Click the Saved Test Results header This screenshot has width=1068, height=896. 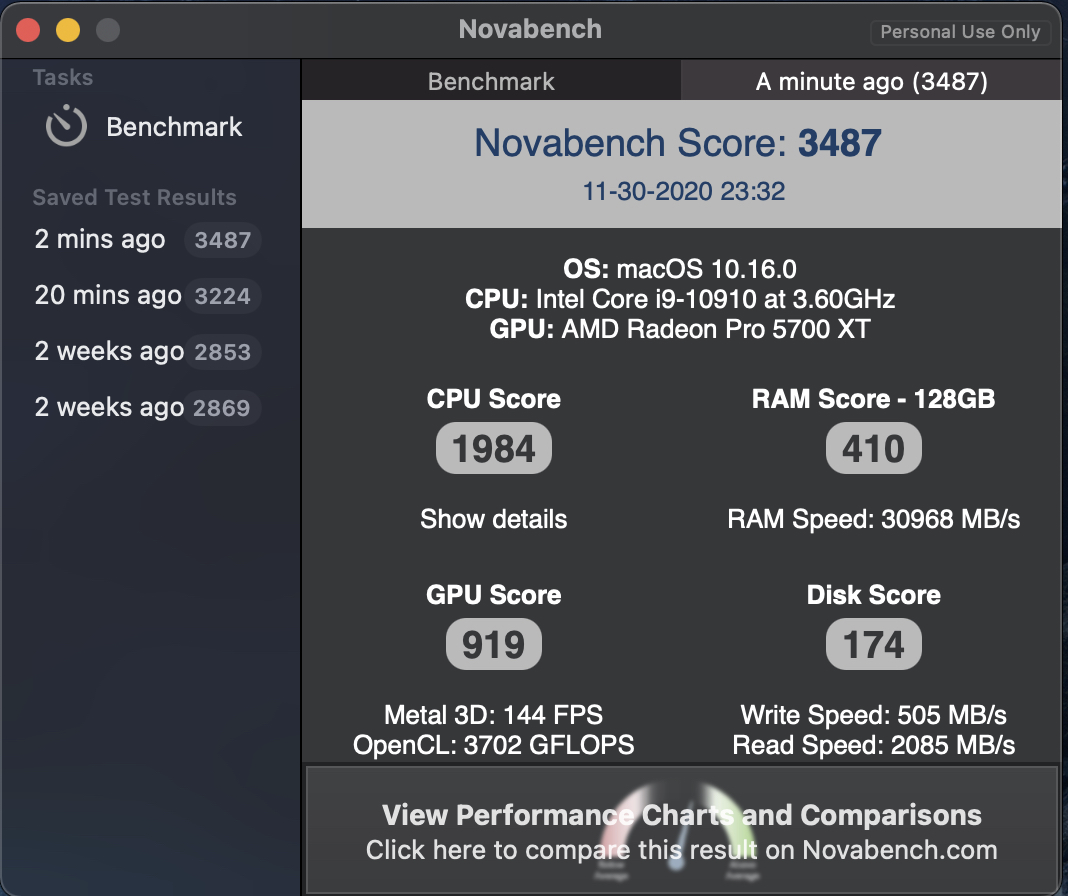(134, 197)
